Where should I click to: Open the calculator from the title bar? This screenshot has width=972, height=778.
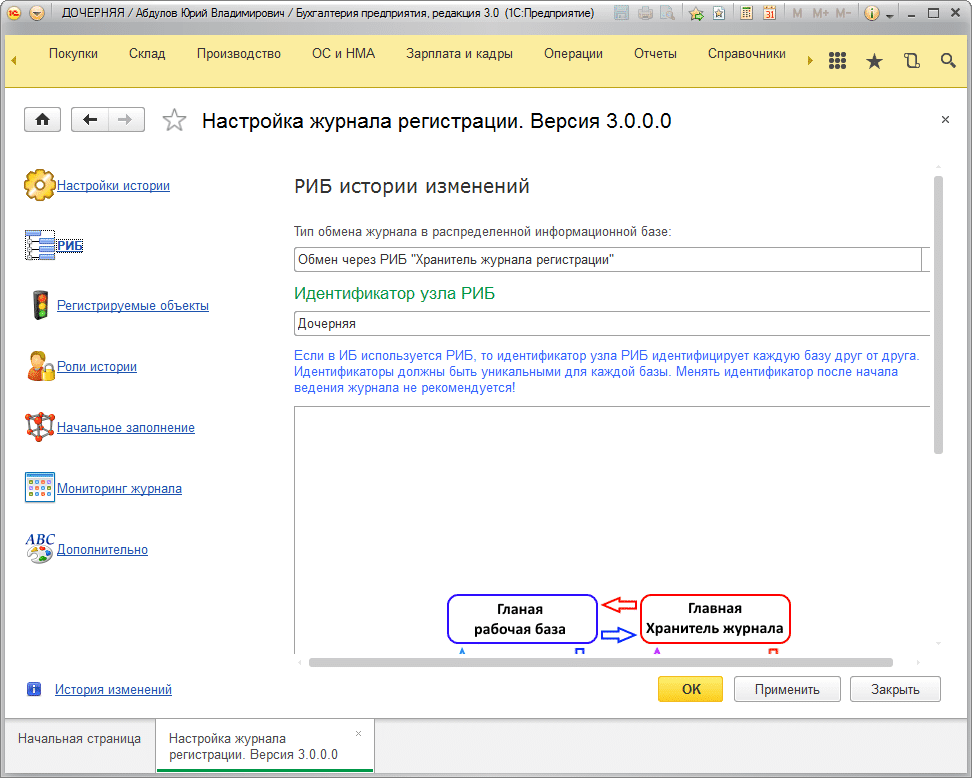(x=746, y=14)
